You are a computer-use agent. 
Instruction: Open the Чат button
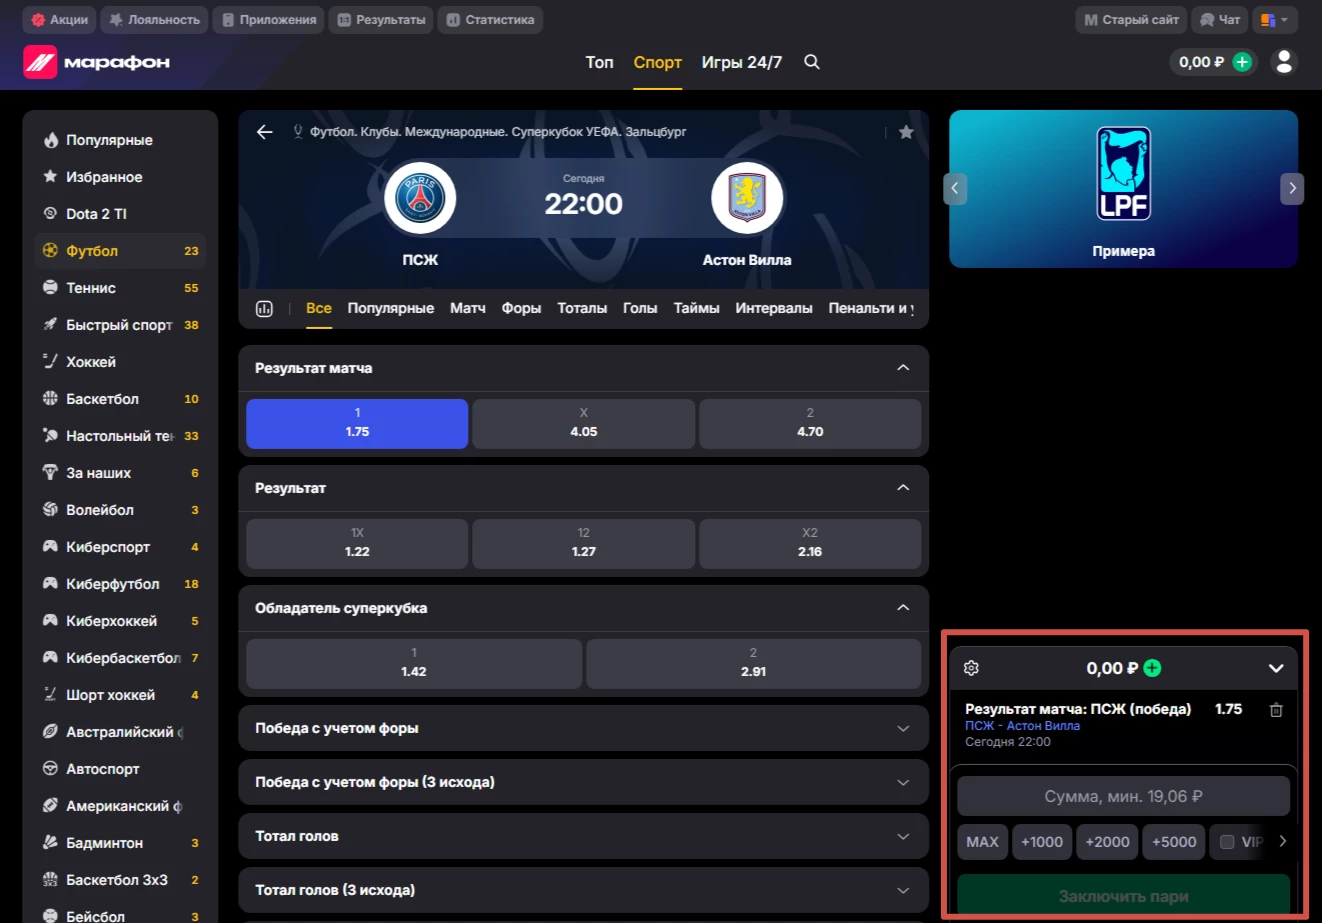click(1220, 20)
